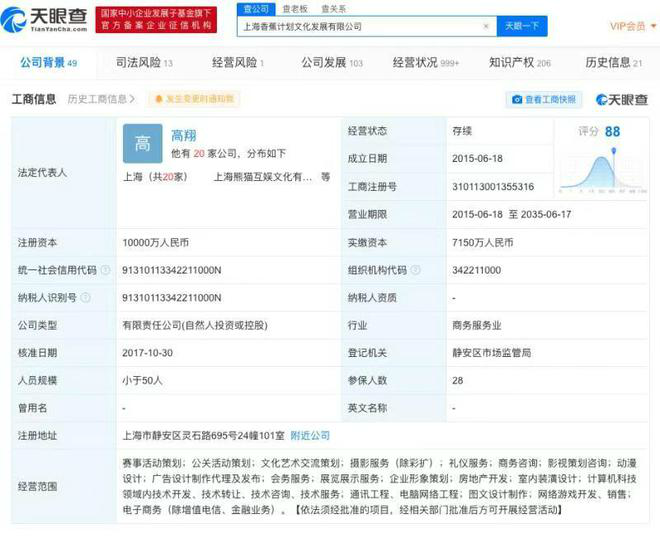
Task: Click the 发生变更时通知我 button
Action: coord(194,99)
